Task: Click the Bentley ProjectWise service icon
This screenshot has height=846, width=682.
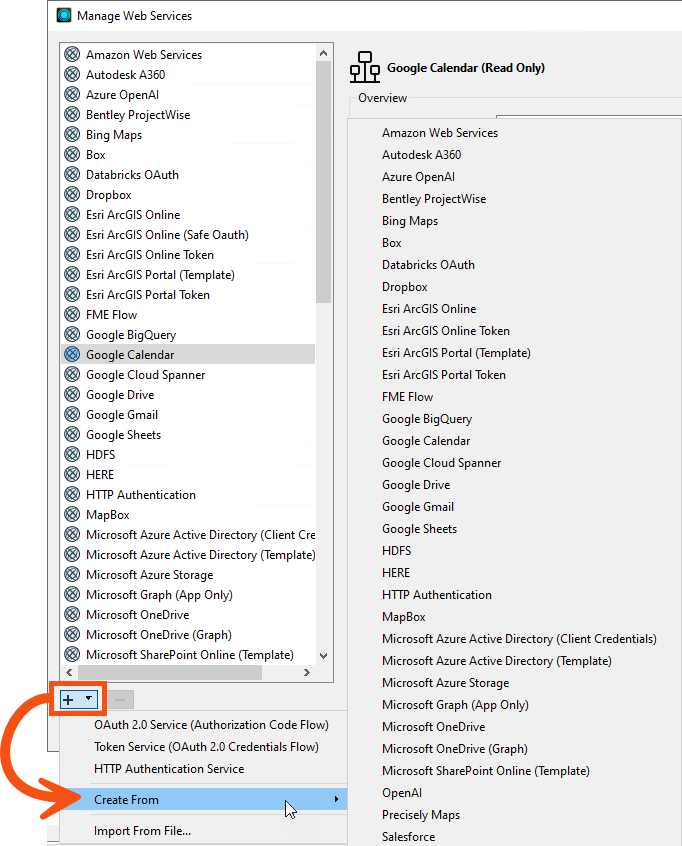Action: click(72, 114)
